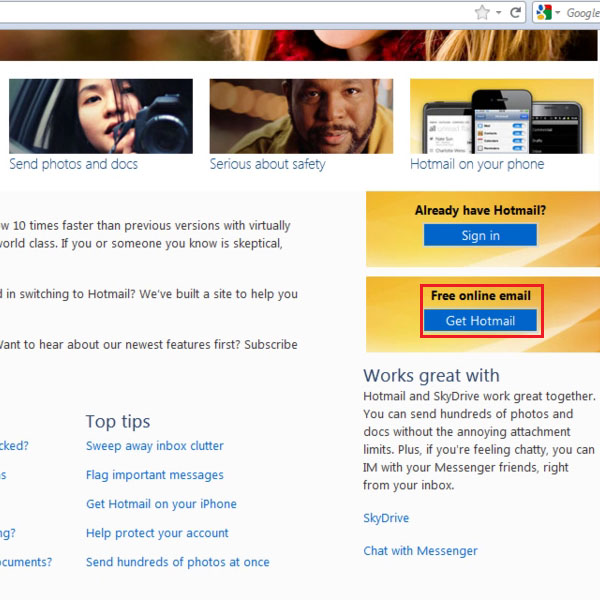The width and height of the screenshot is (600, 600).
Task: Click the smartphones thumbnail image
Action: [502, 116]
